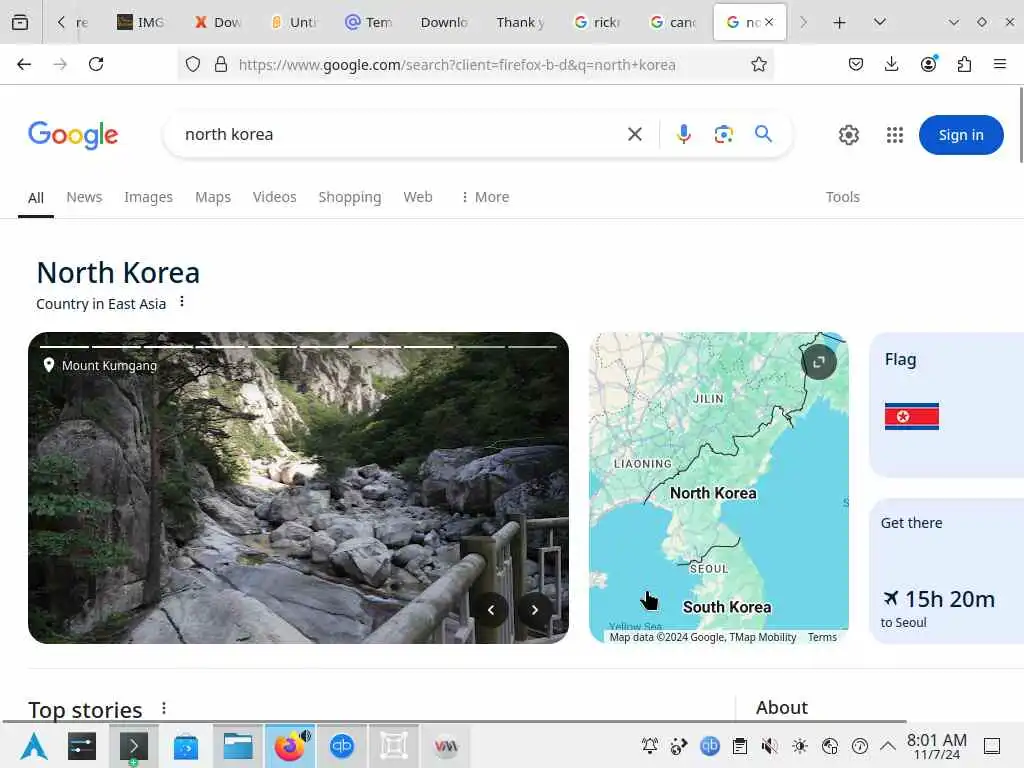Open Firefox hamburger application menu
Image resolution: width=1024 pixels, height=768 pixels.
tap(999, 64)
